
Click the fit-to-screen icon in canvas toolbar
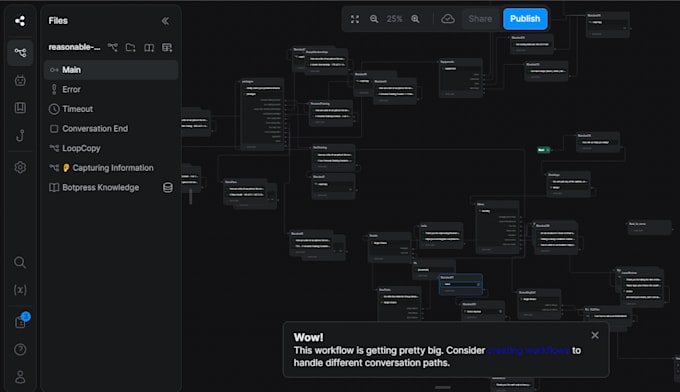click(355, 19)
